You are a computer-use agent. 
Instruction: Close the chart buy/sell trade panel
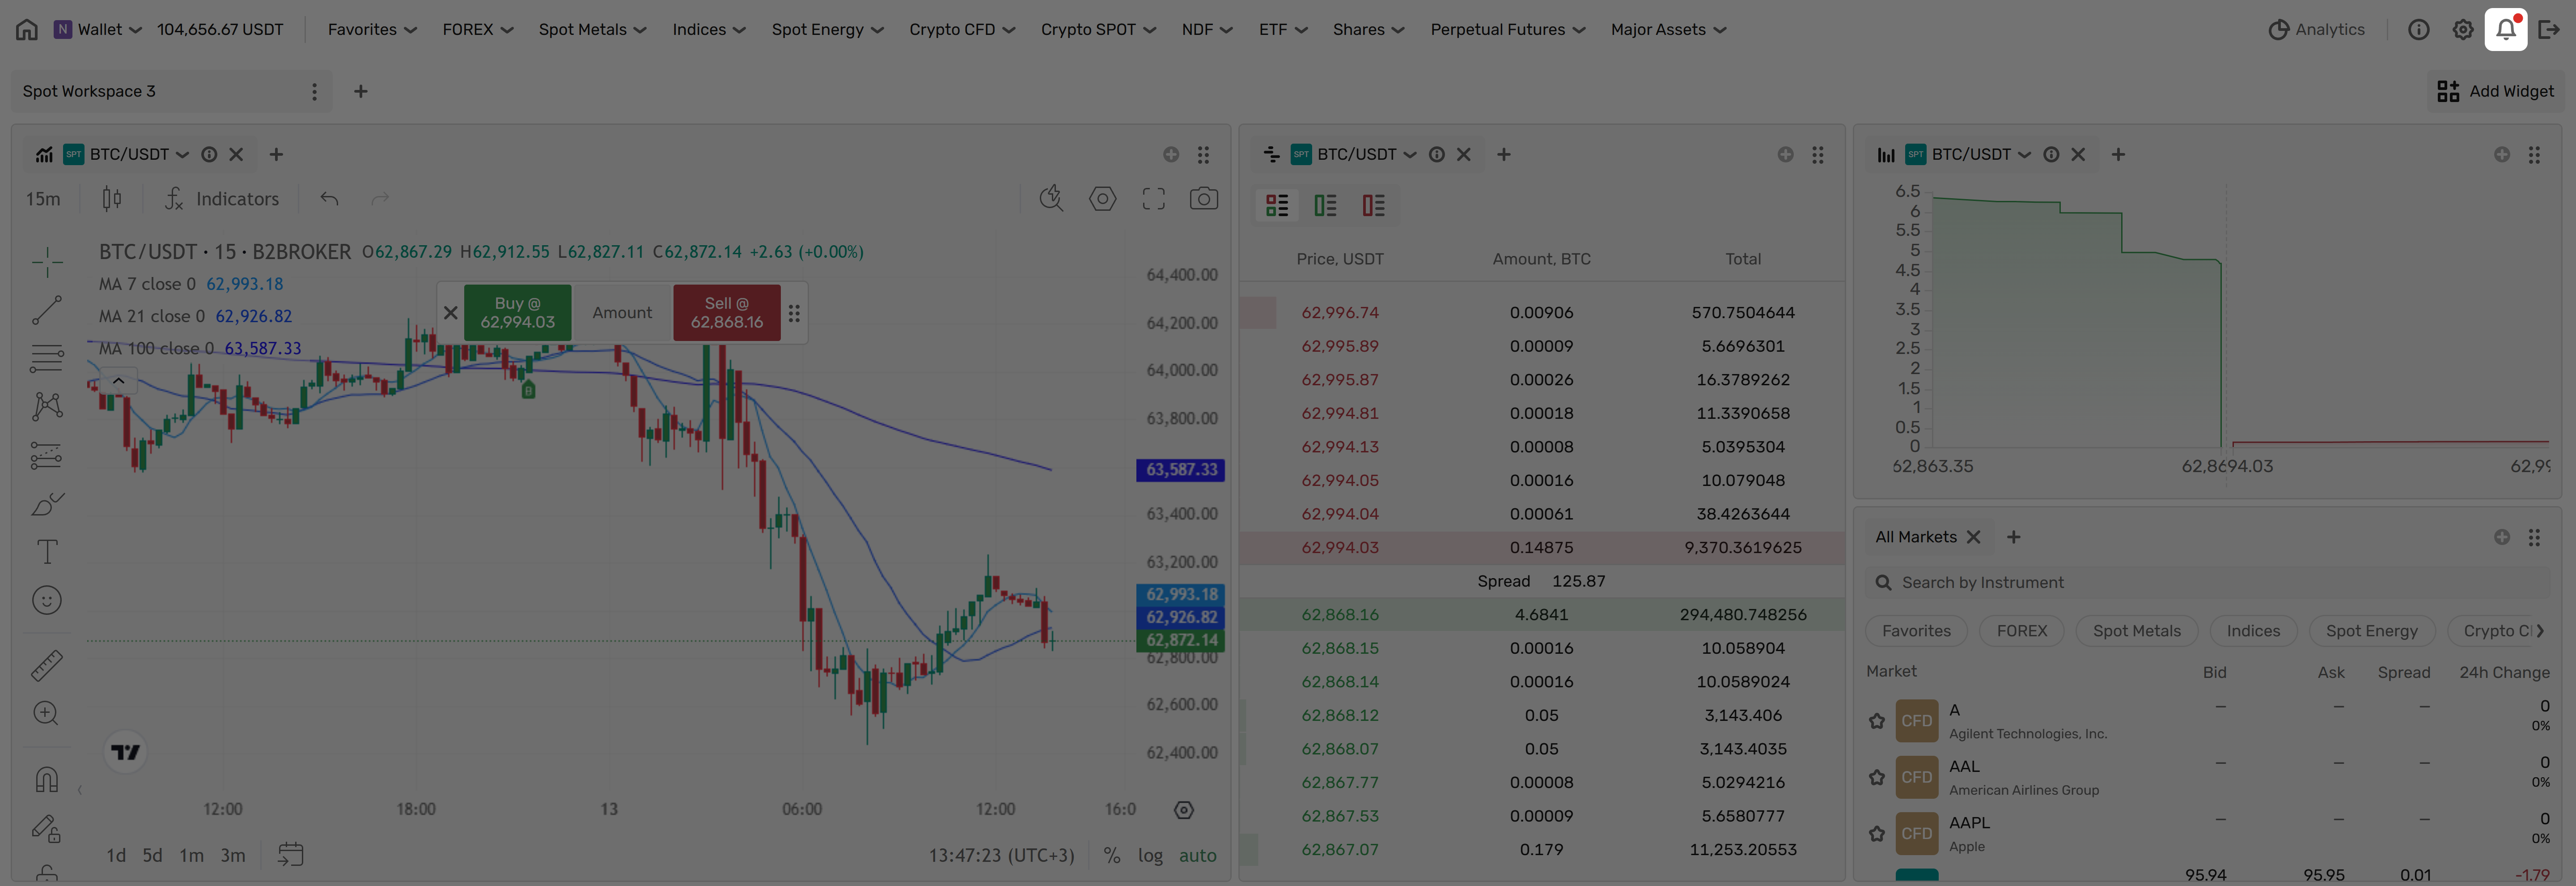pyautogui.click(x=451, y=313)
